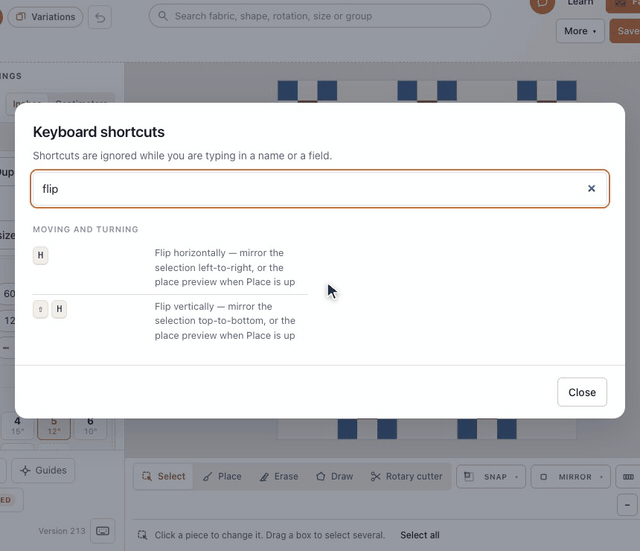640x551 pixels.
Task: Click the Flip horizontally description text
Action: click(224, 267)
